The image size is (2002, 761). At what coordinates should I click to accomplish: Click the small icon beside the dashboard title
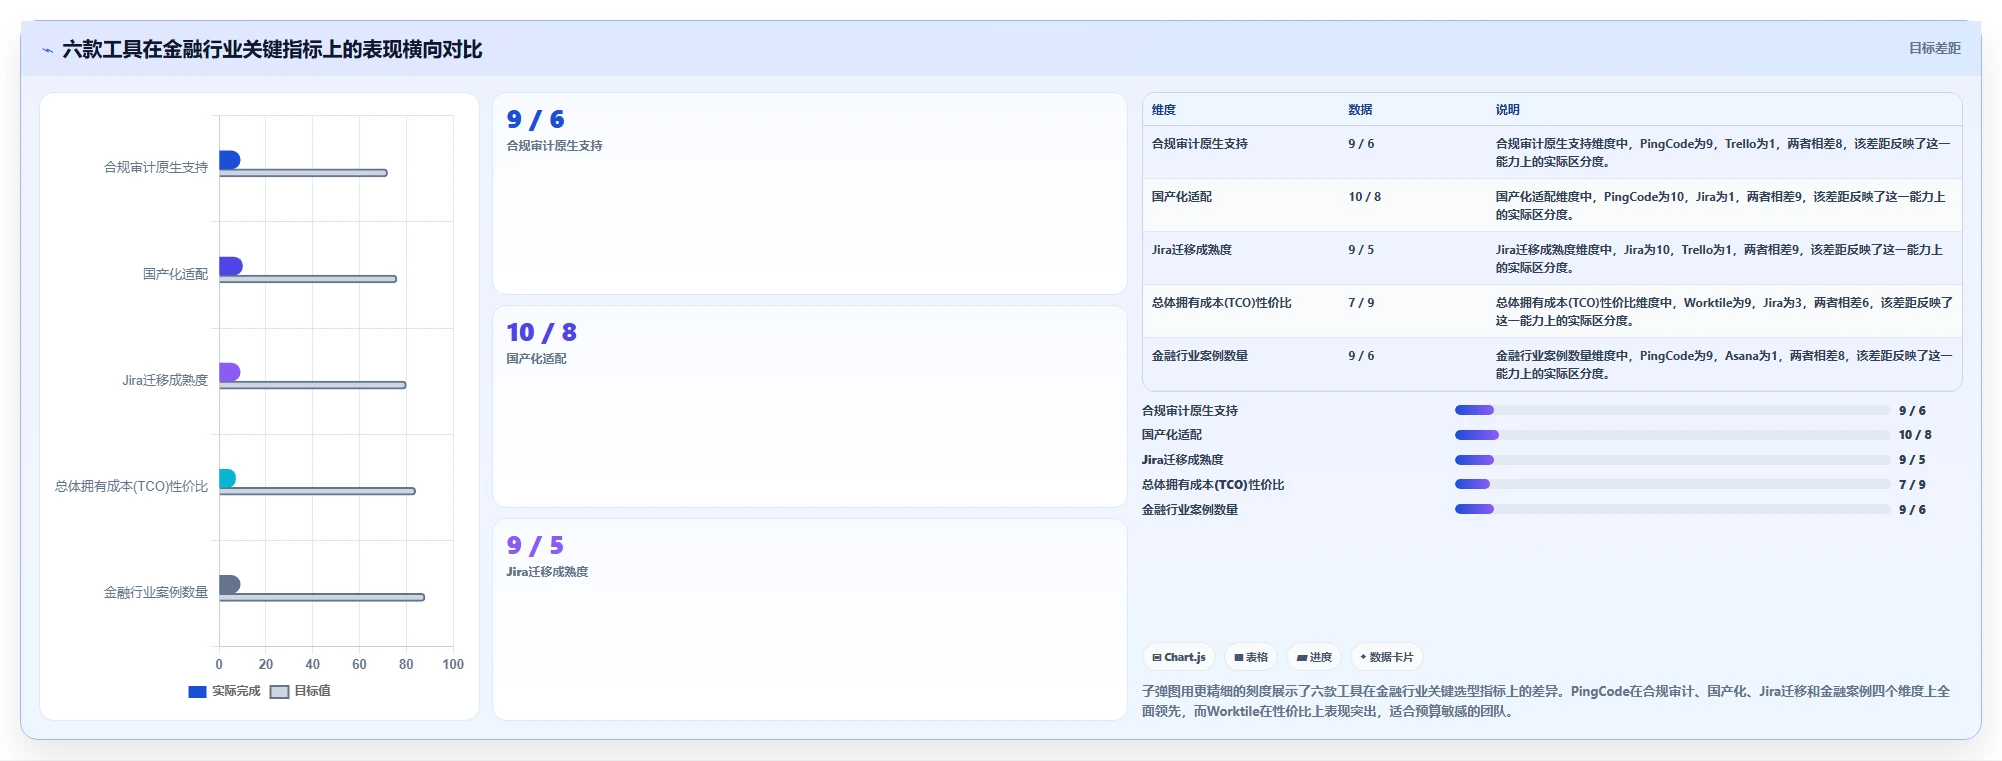tap(47, 50)
